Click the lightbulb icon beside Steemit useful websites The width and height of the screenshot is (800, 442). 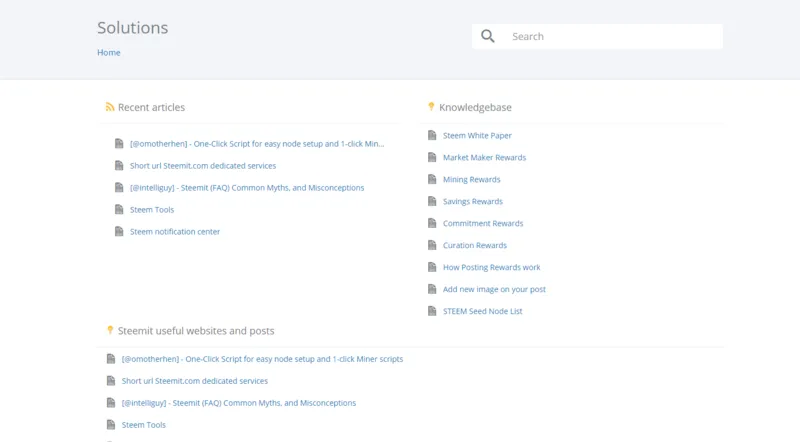point(110,330)
